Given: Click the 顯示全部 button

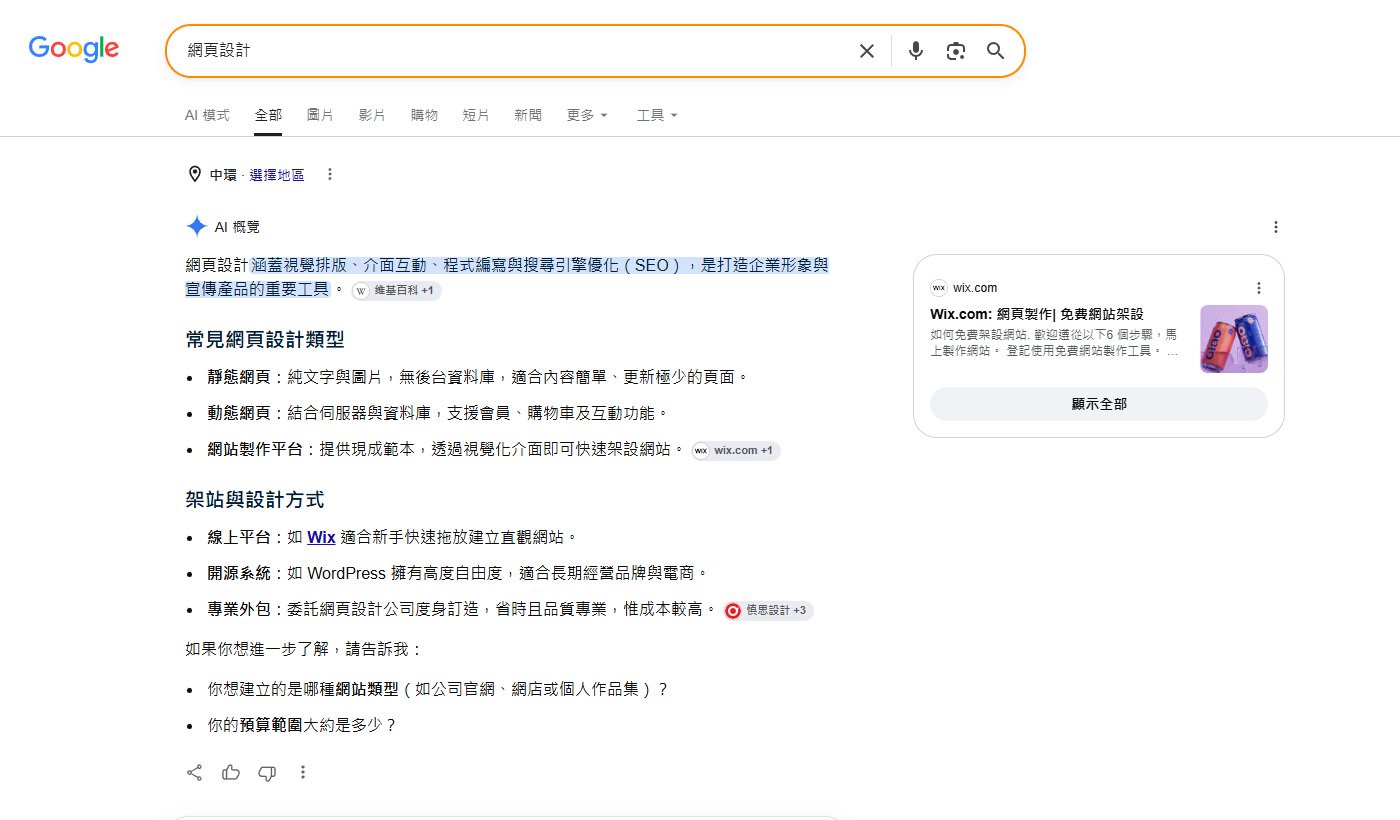Looking at the screenshot, I should pyautogui.click(x=1099, y=404).
